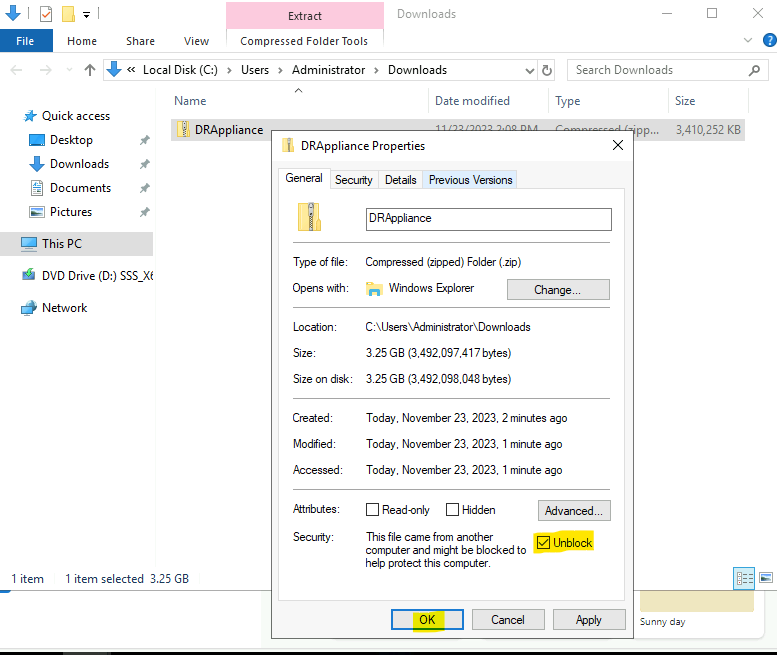This screenshot has width=777, height=655.
Task: Open Desktop in the navigation pane
Action: [x=71, y=140]
